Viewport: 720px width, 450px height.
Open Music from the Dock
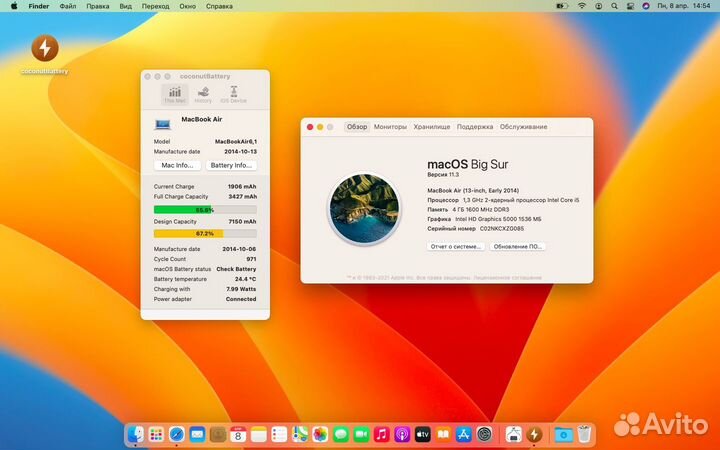click(382, 434)
